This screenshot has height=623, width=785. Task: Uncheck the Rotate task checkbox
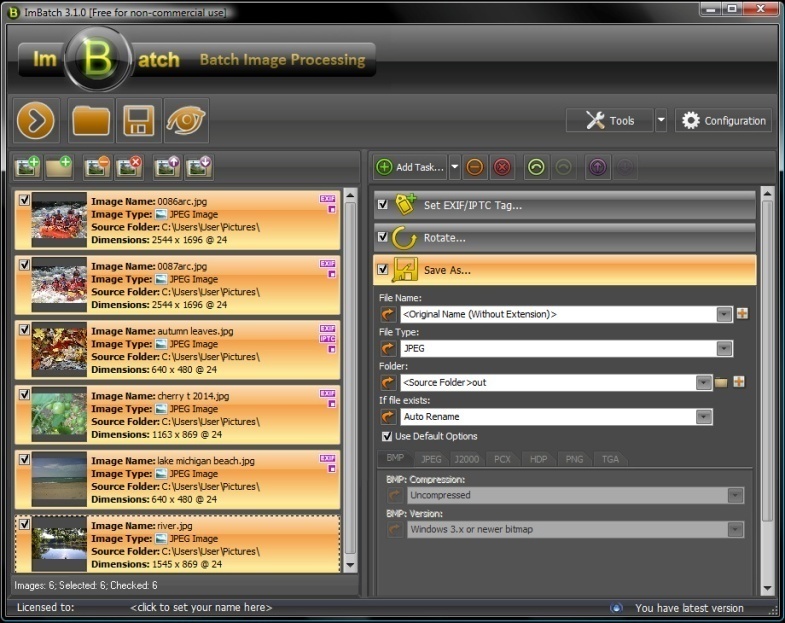point(382,238)
